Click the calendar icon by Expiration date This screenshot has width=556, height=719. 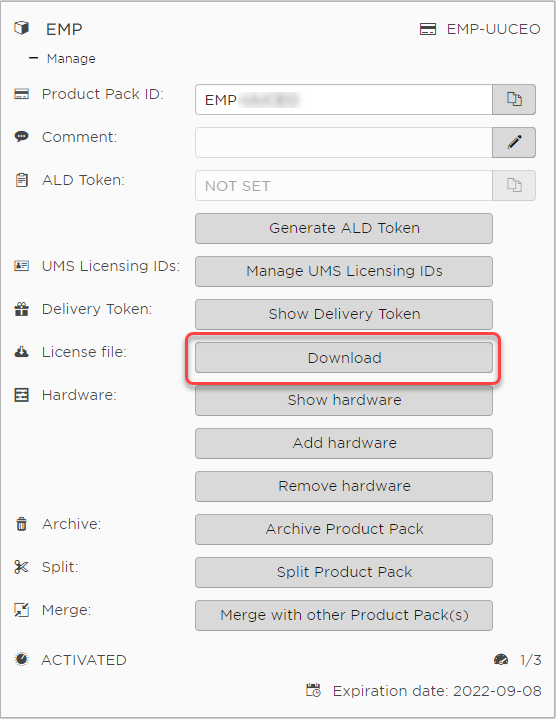coord(314,690)
